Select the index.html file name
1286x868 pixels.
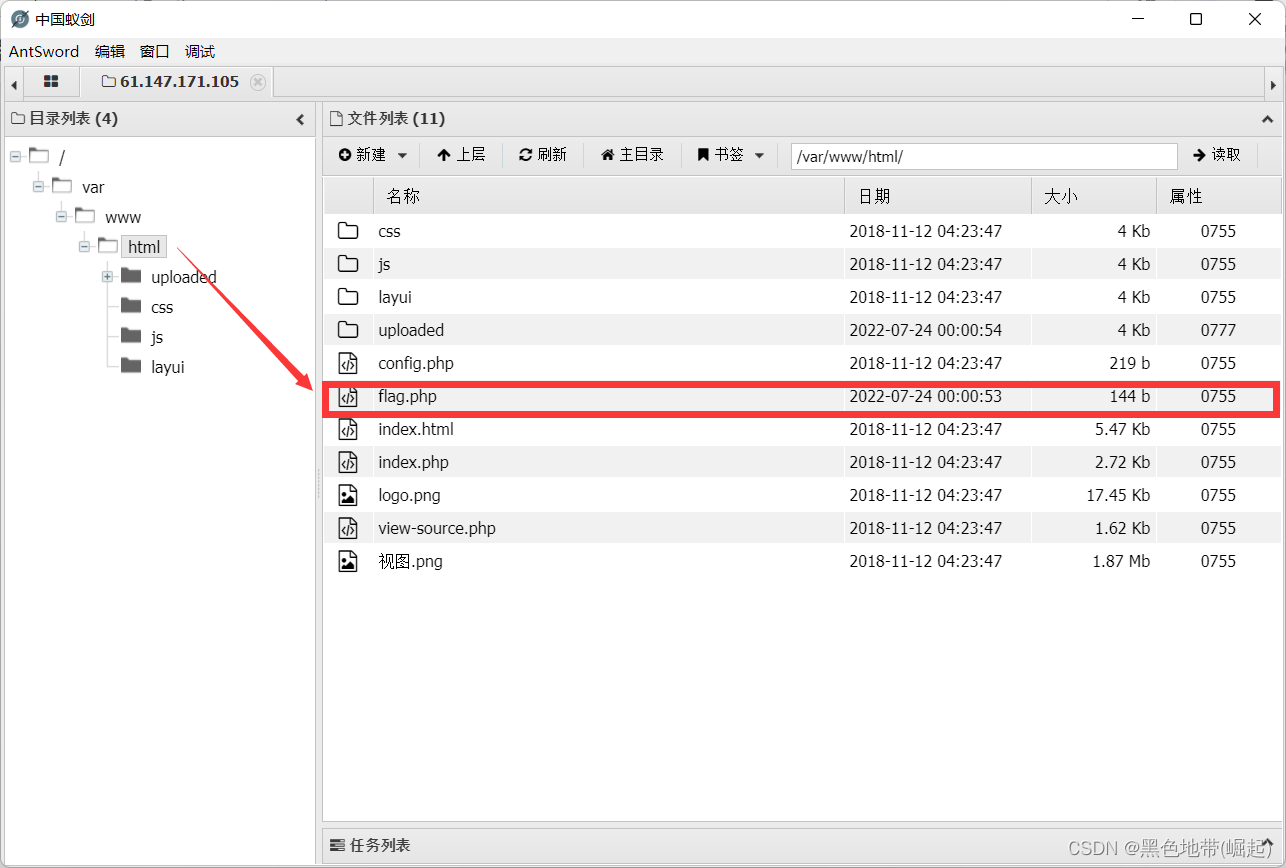click(x=416, y=429)
